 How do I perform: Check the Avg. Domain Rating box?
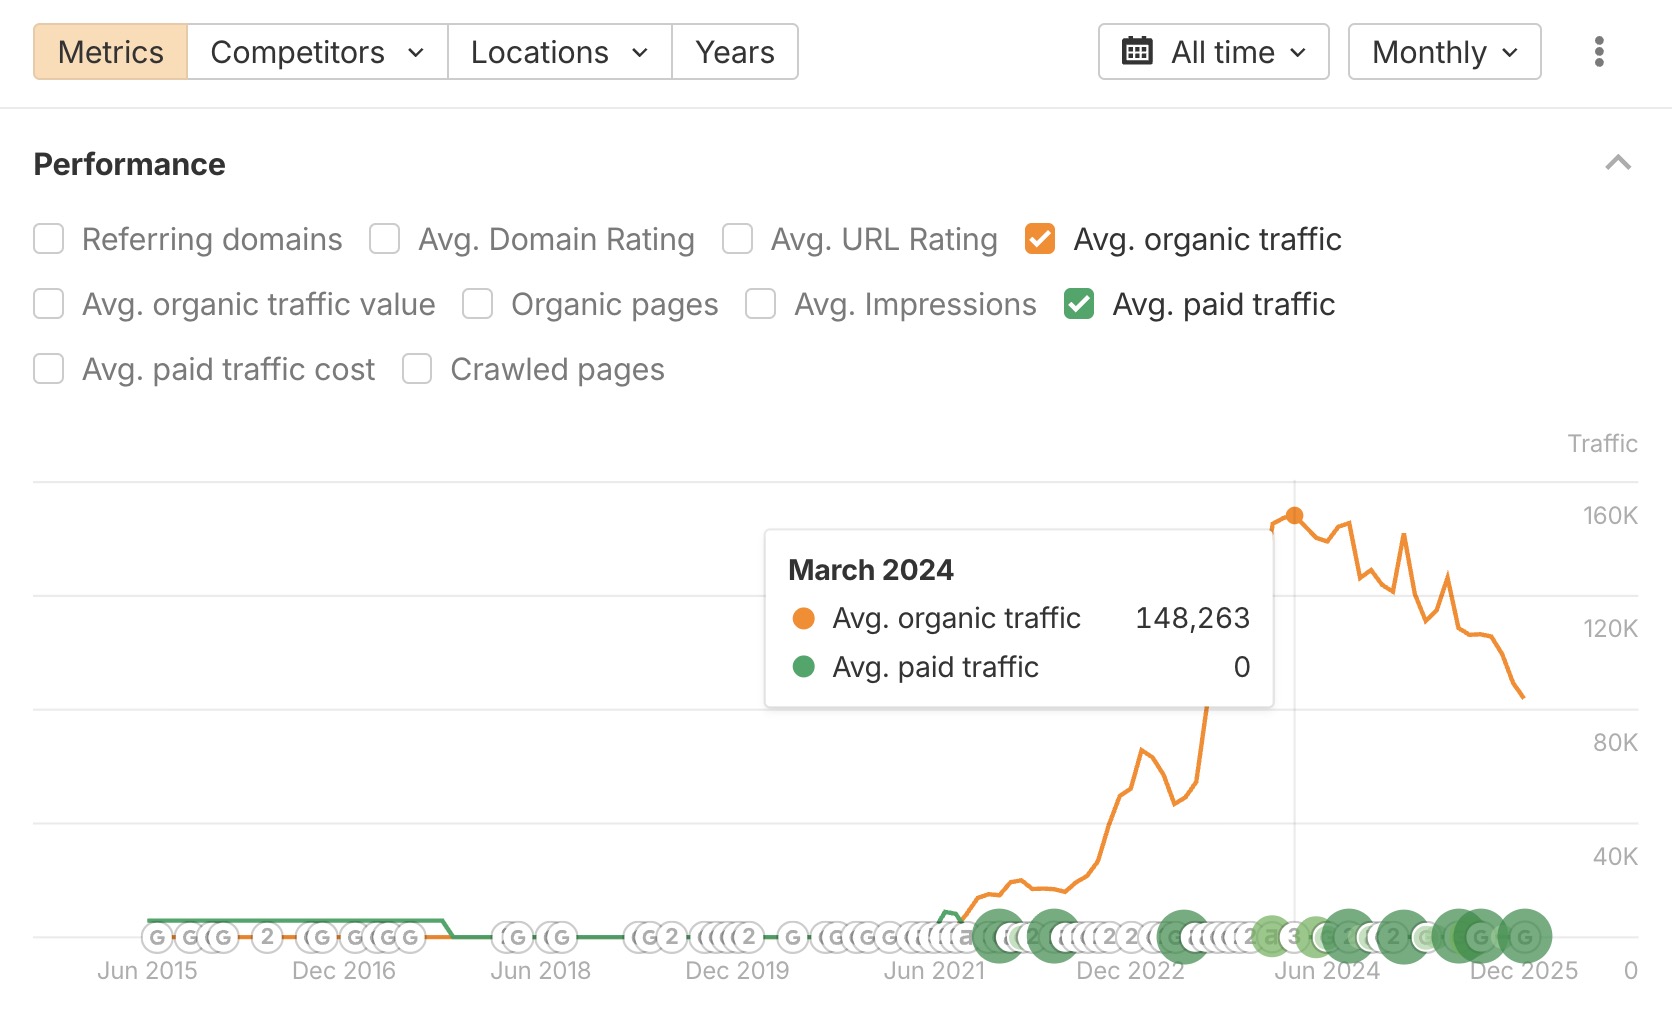pos(385,239)
